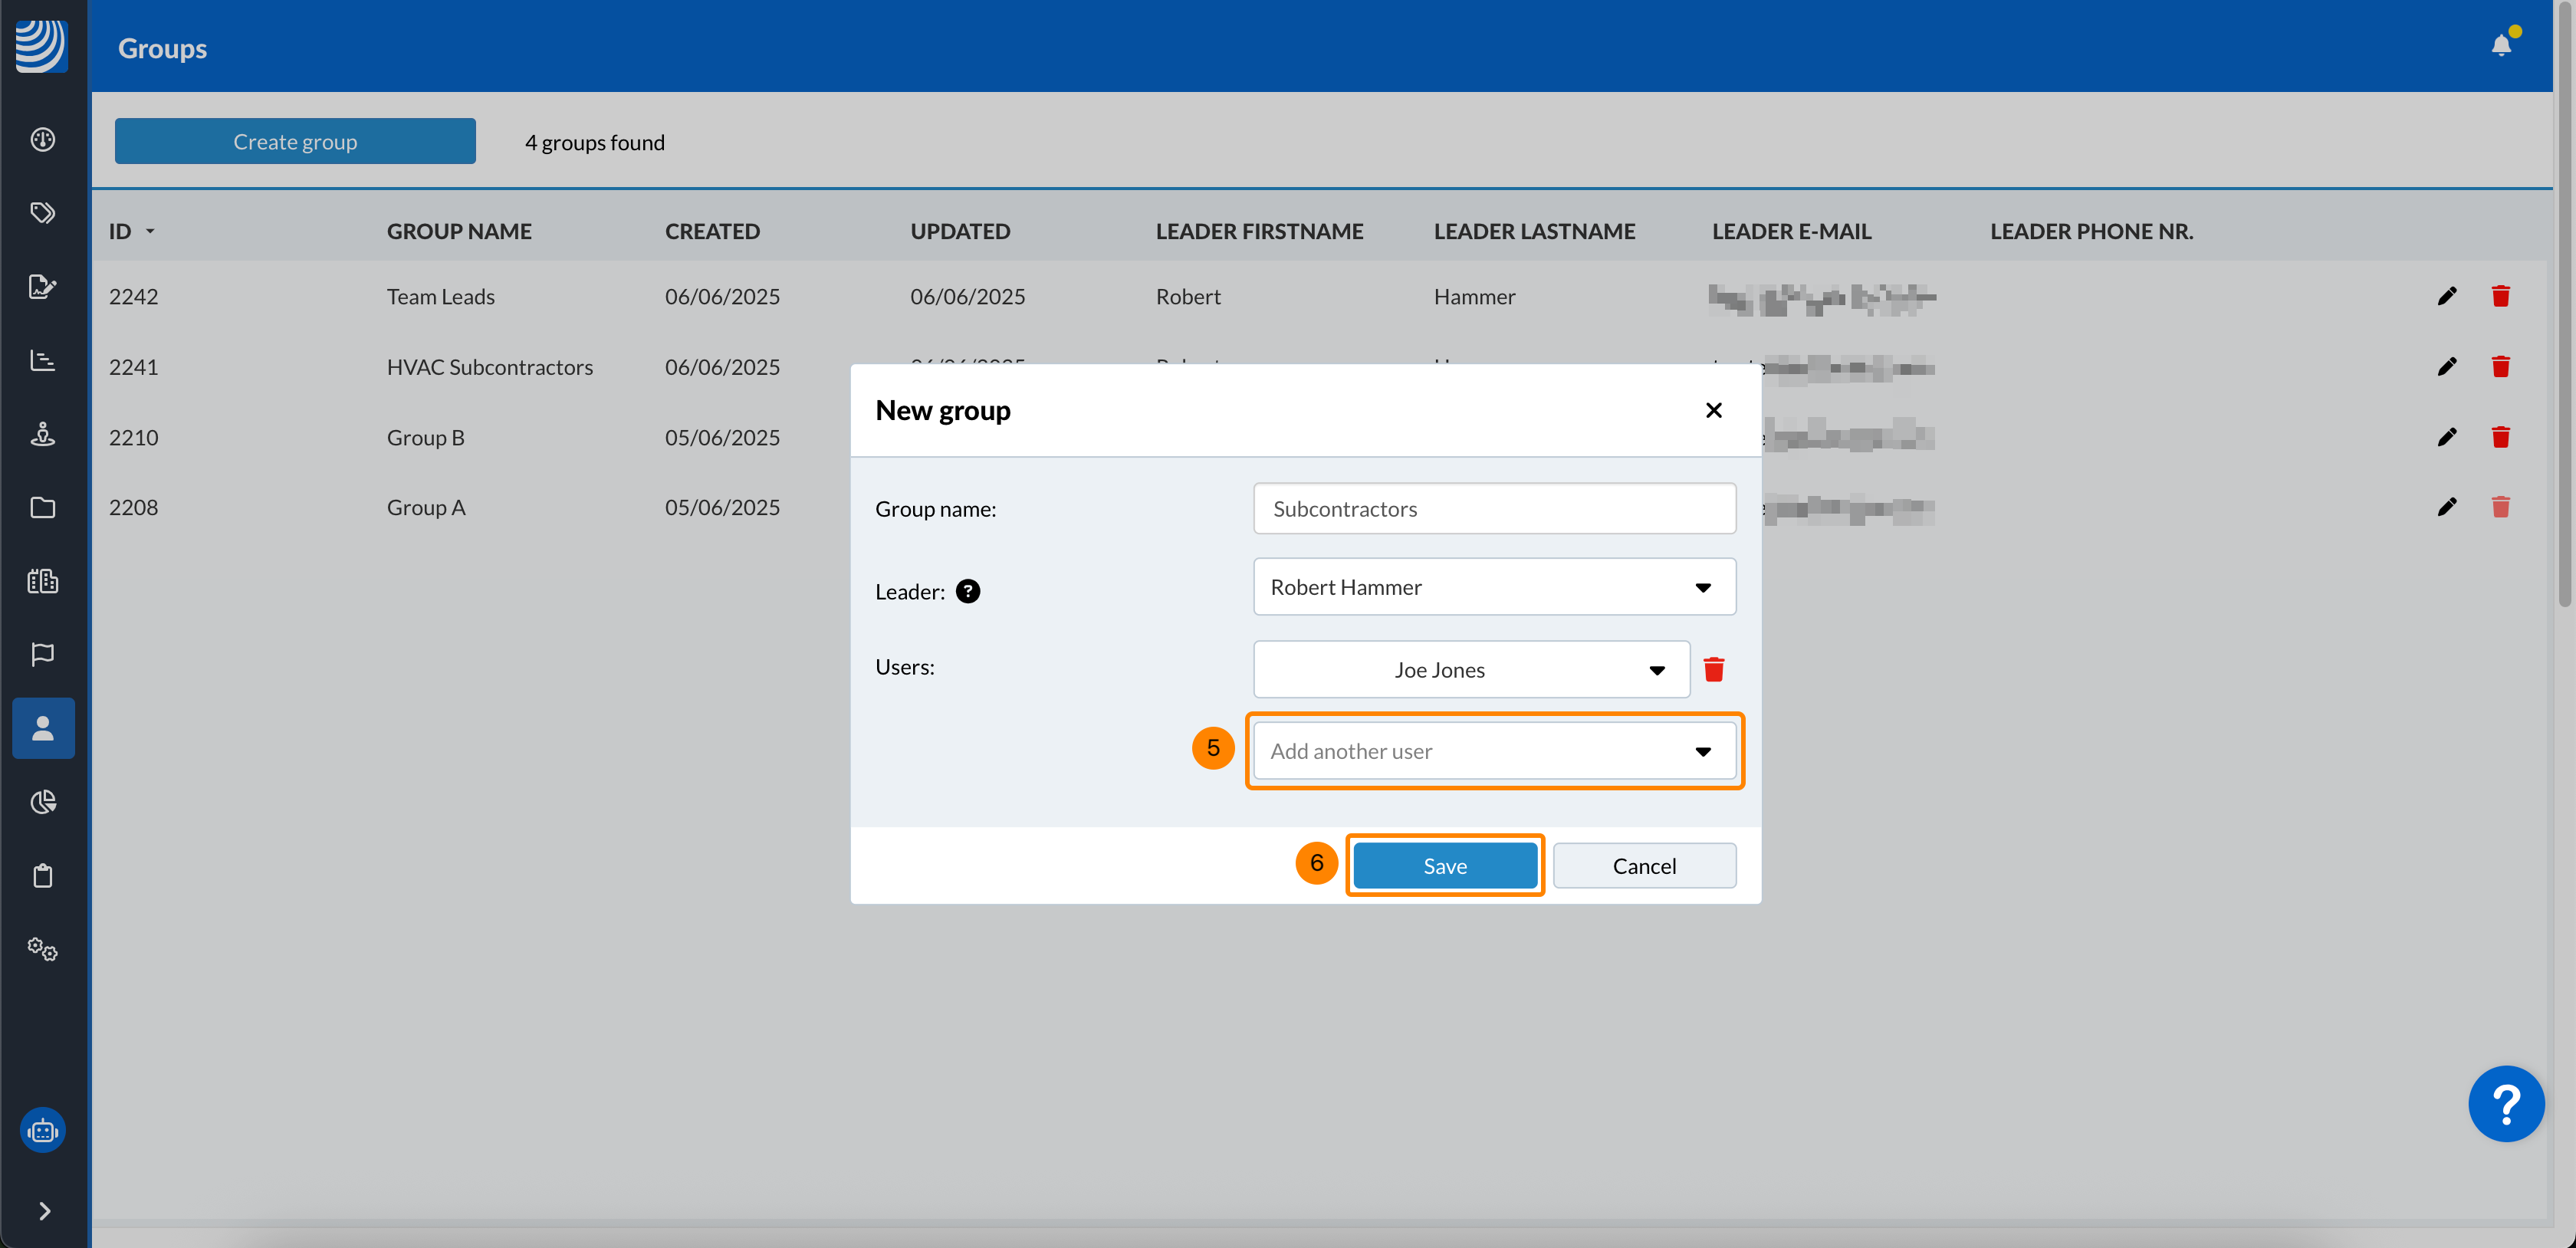Open the Joe Jones user dropdown
Screen dimensions: 2576x1248
1471,669
